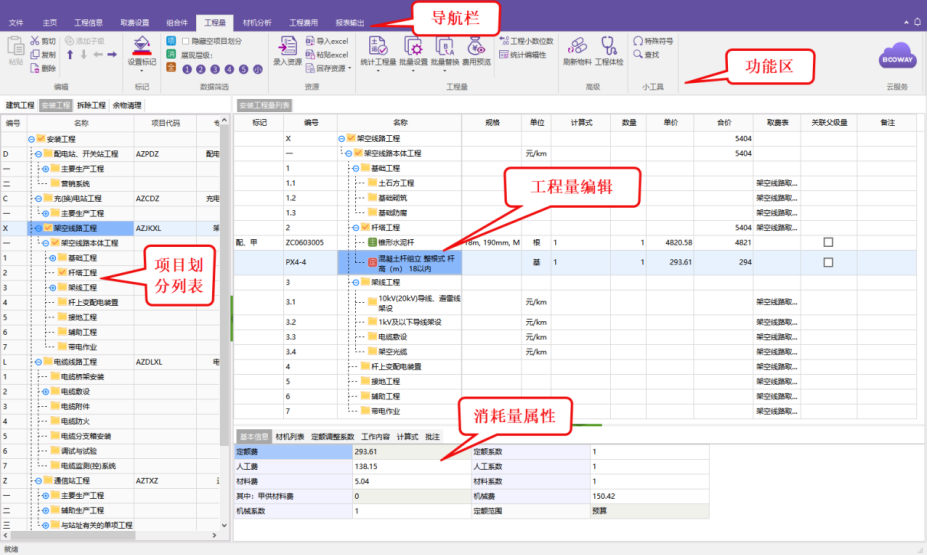Click the green 消 filter icon

pos(171,54)
